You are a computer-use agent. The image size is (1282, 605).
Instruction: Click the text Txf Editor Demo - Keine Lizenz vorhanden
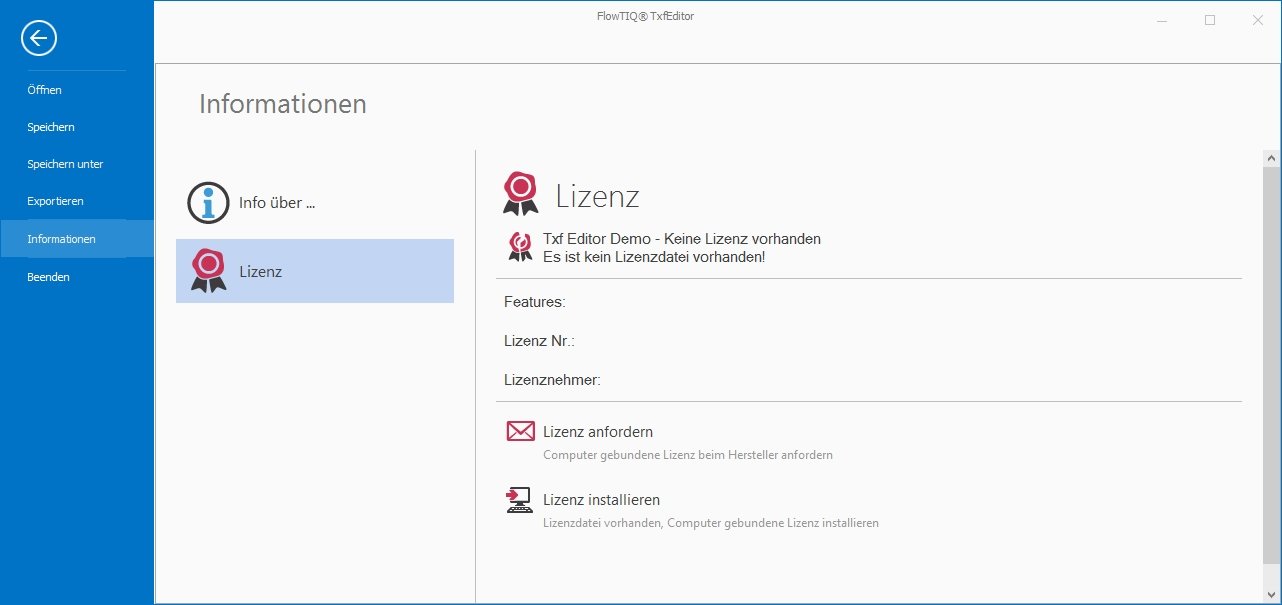pos(681,239)
